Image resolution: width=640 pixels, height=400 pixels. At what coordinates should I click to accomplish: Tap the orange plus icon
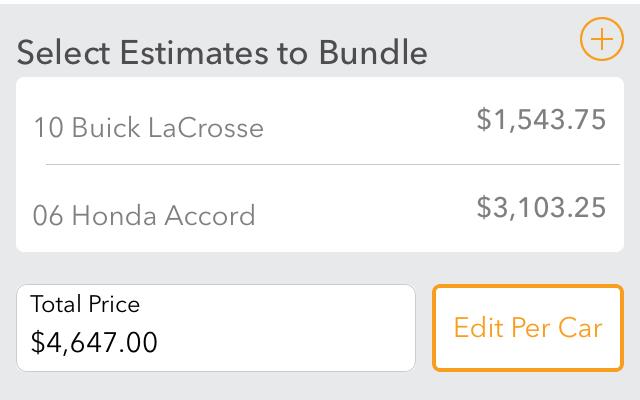[x=602, y=39]
